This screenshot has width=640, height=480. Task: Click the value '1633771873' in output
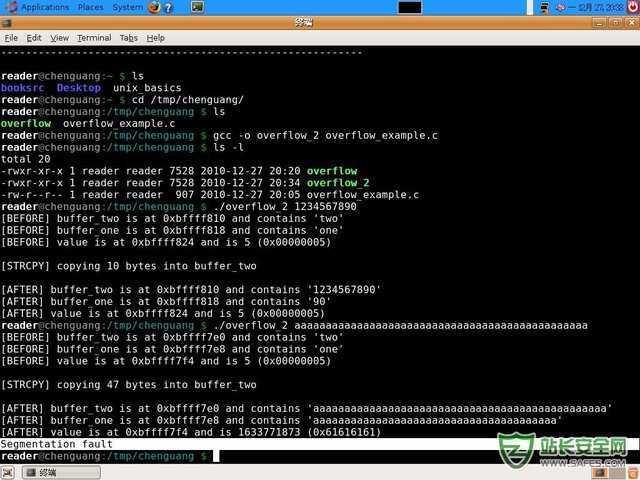pos(269,432)
